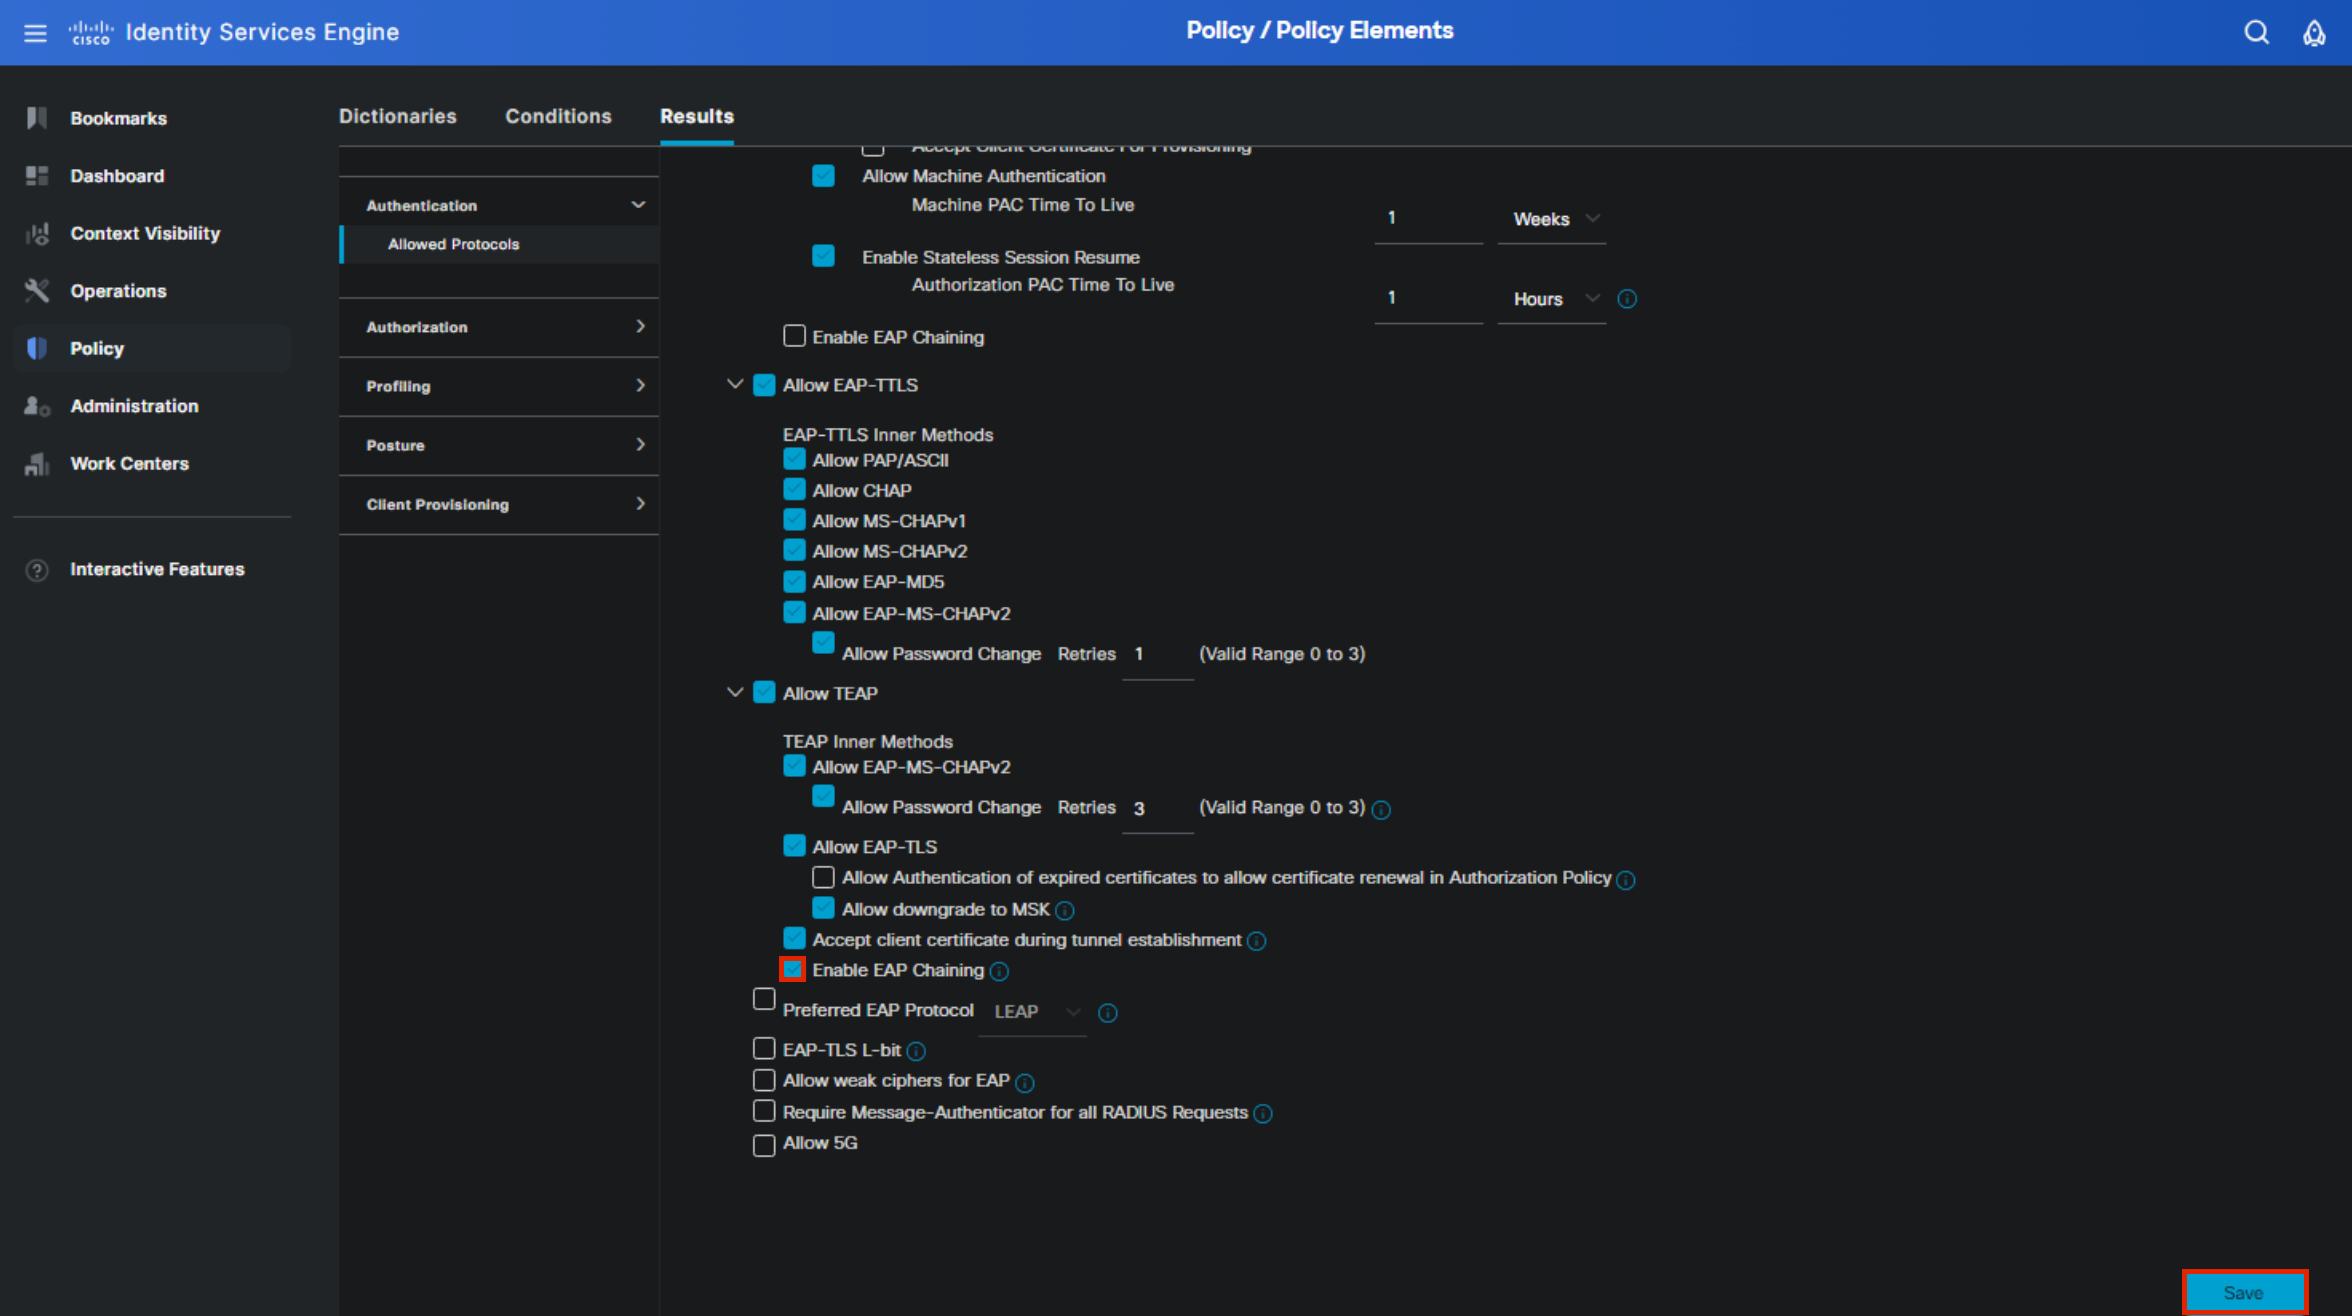
Task: Open the hamburger navigation menu
Action: point(35,33)
